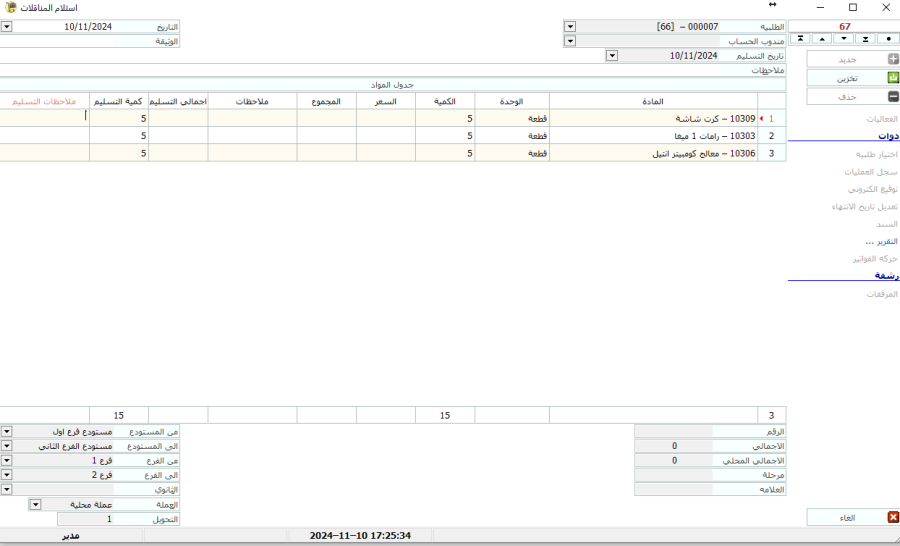Click the ادوات section header
Viewport: 900px width, 546px height.
(x=889, y=136)
